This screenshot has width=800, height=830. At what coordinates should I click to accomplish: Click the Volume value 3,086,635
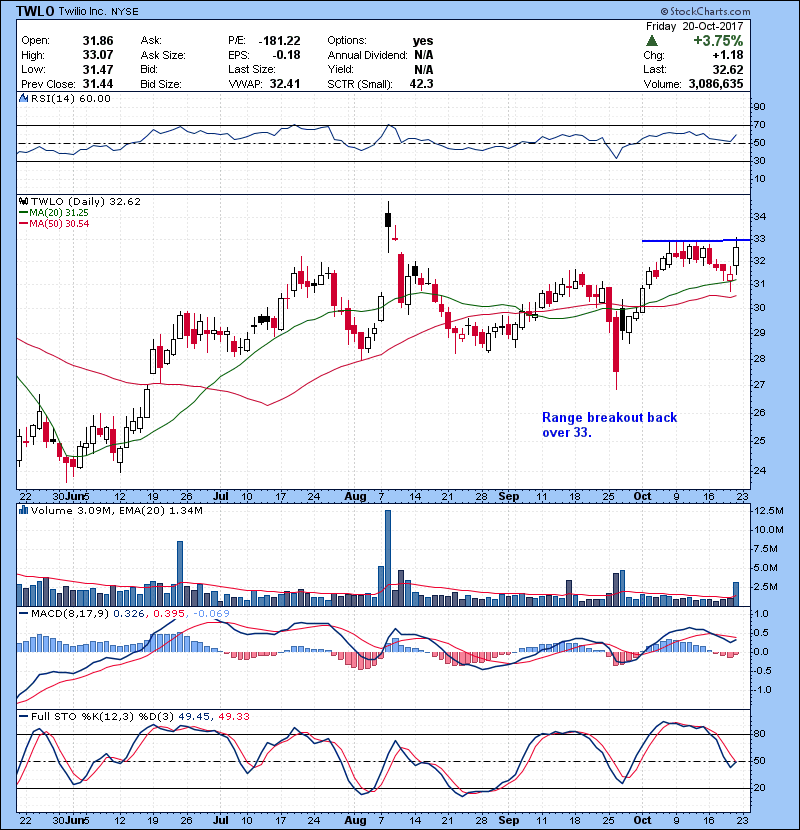(716, 84)
